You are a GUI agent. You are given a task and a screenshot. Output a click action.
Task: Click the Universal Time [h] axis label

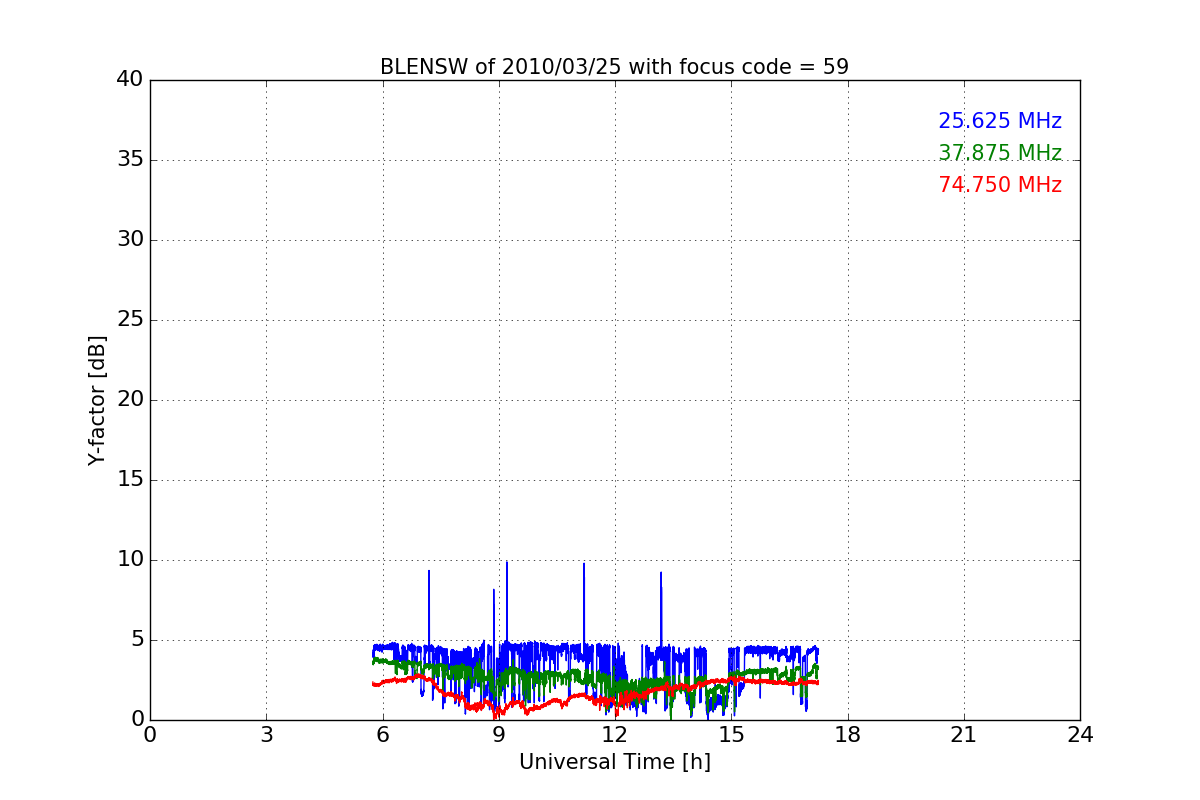[614, 762]
